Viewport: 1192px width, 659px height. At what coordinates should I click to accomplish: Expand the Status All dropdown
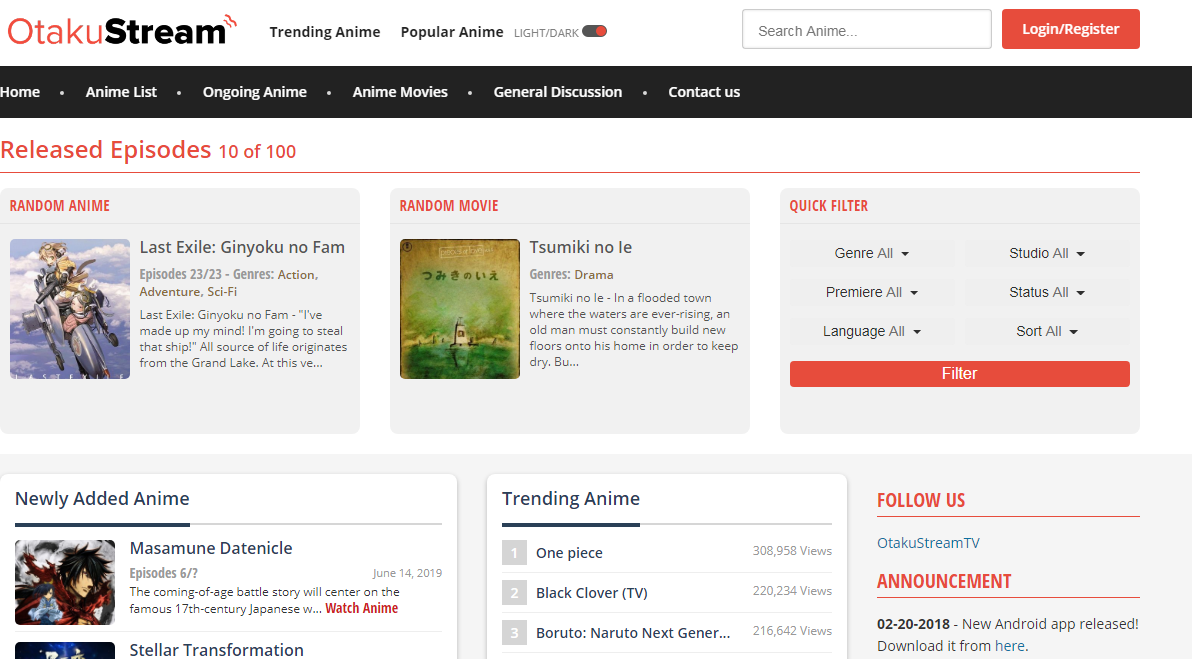coord(1047,292)
